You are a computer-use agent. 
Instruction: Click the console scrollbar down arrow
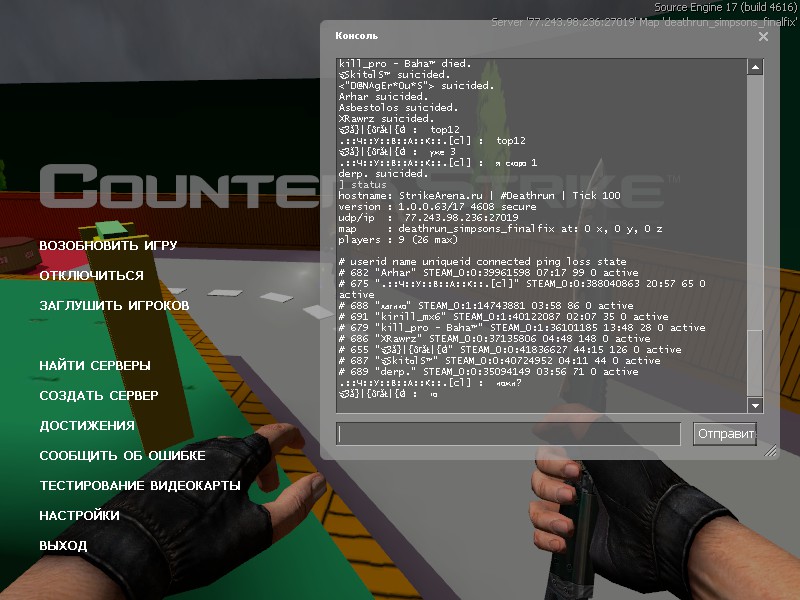pos(755,405)
